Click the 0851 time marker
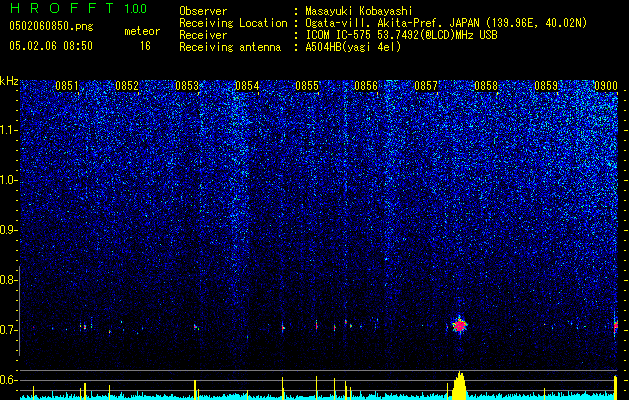 tap(67, 86)
